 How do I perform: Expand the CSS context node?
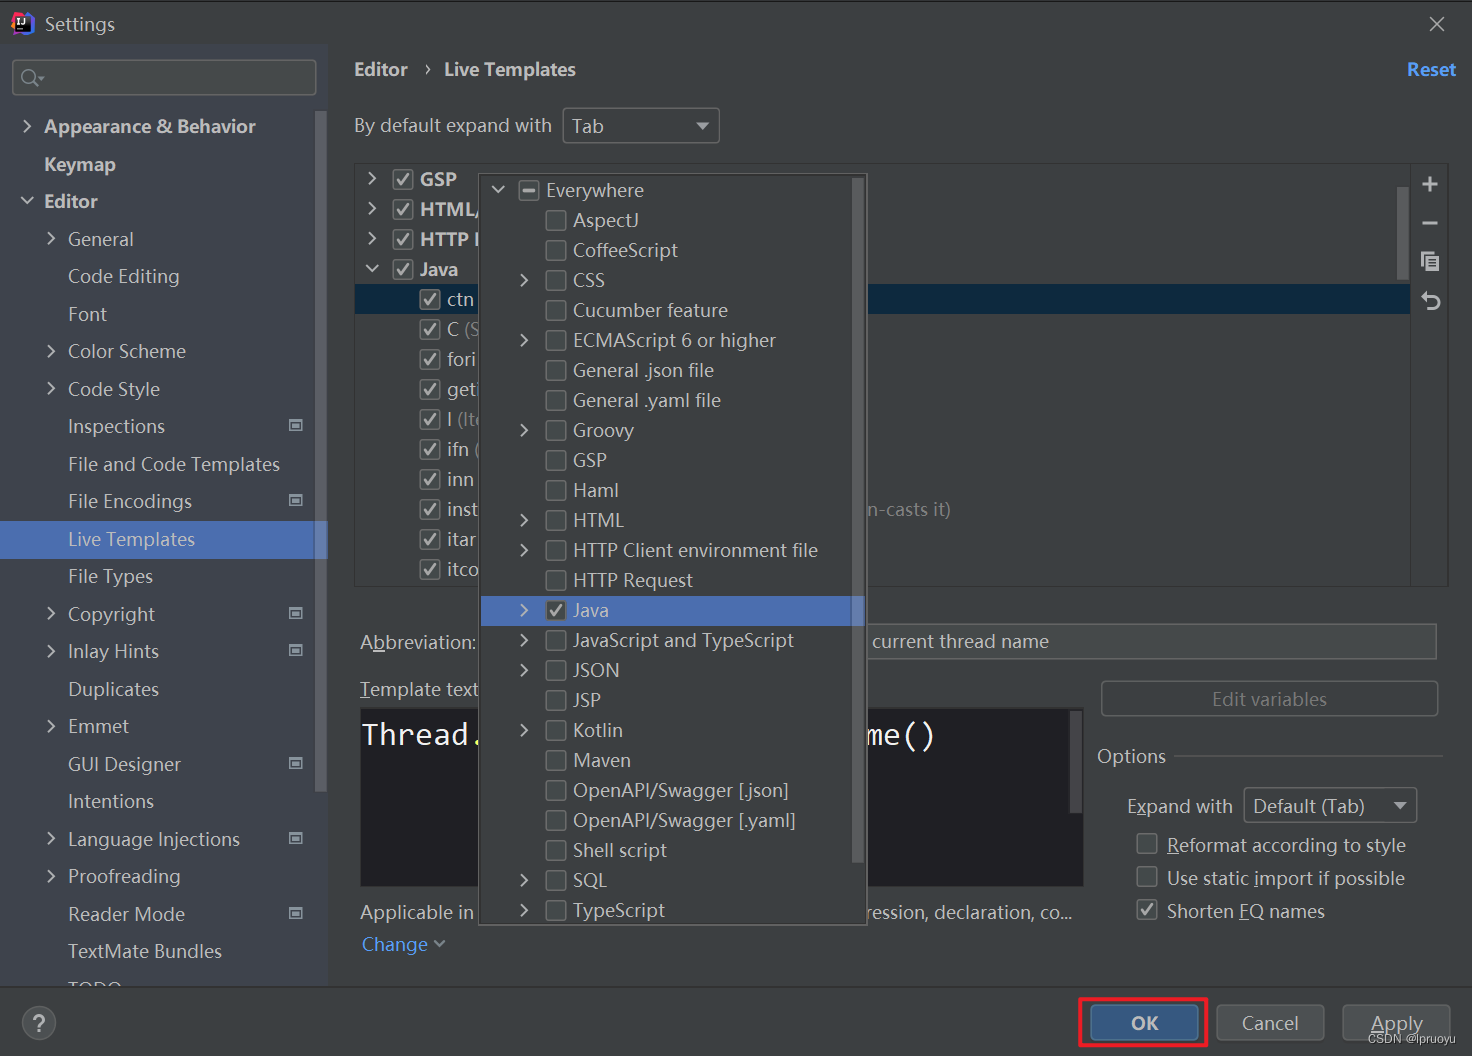coord(524,280)
